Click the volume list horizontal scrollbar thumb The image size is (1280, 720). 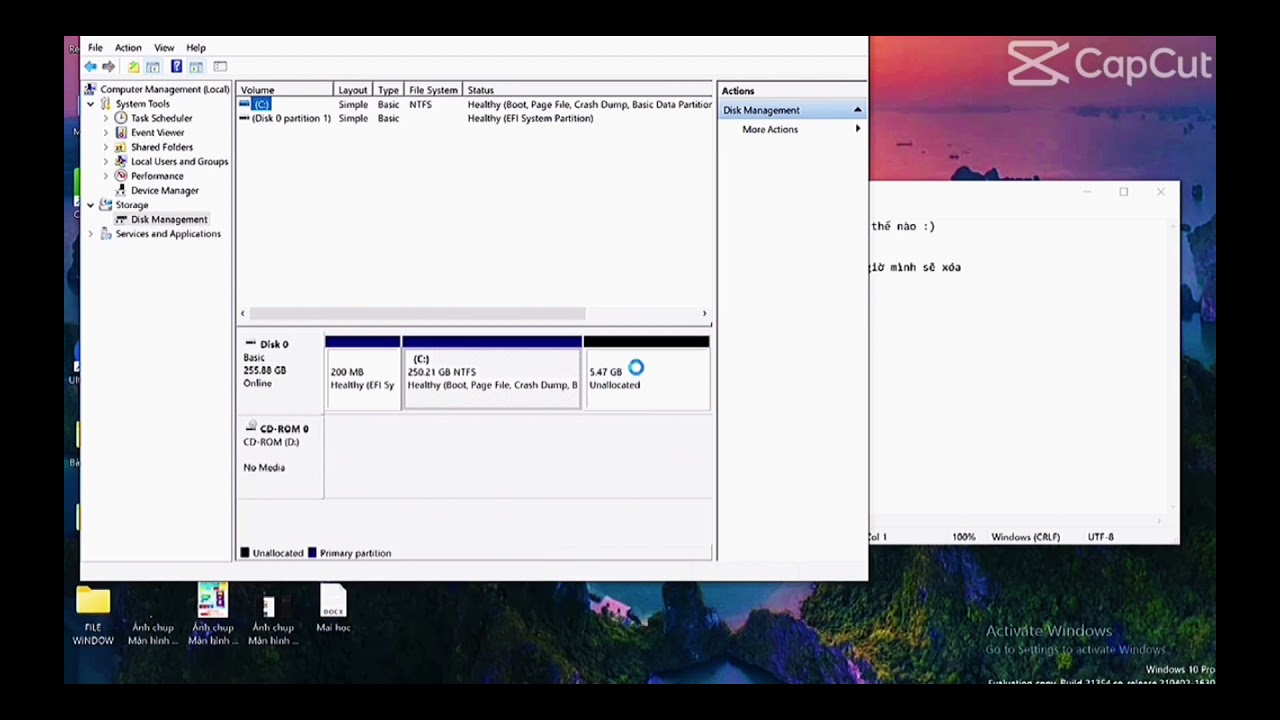tap(417, 313)
